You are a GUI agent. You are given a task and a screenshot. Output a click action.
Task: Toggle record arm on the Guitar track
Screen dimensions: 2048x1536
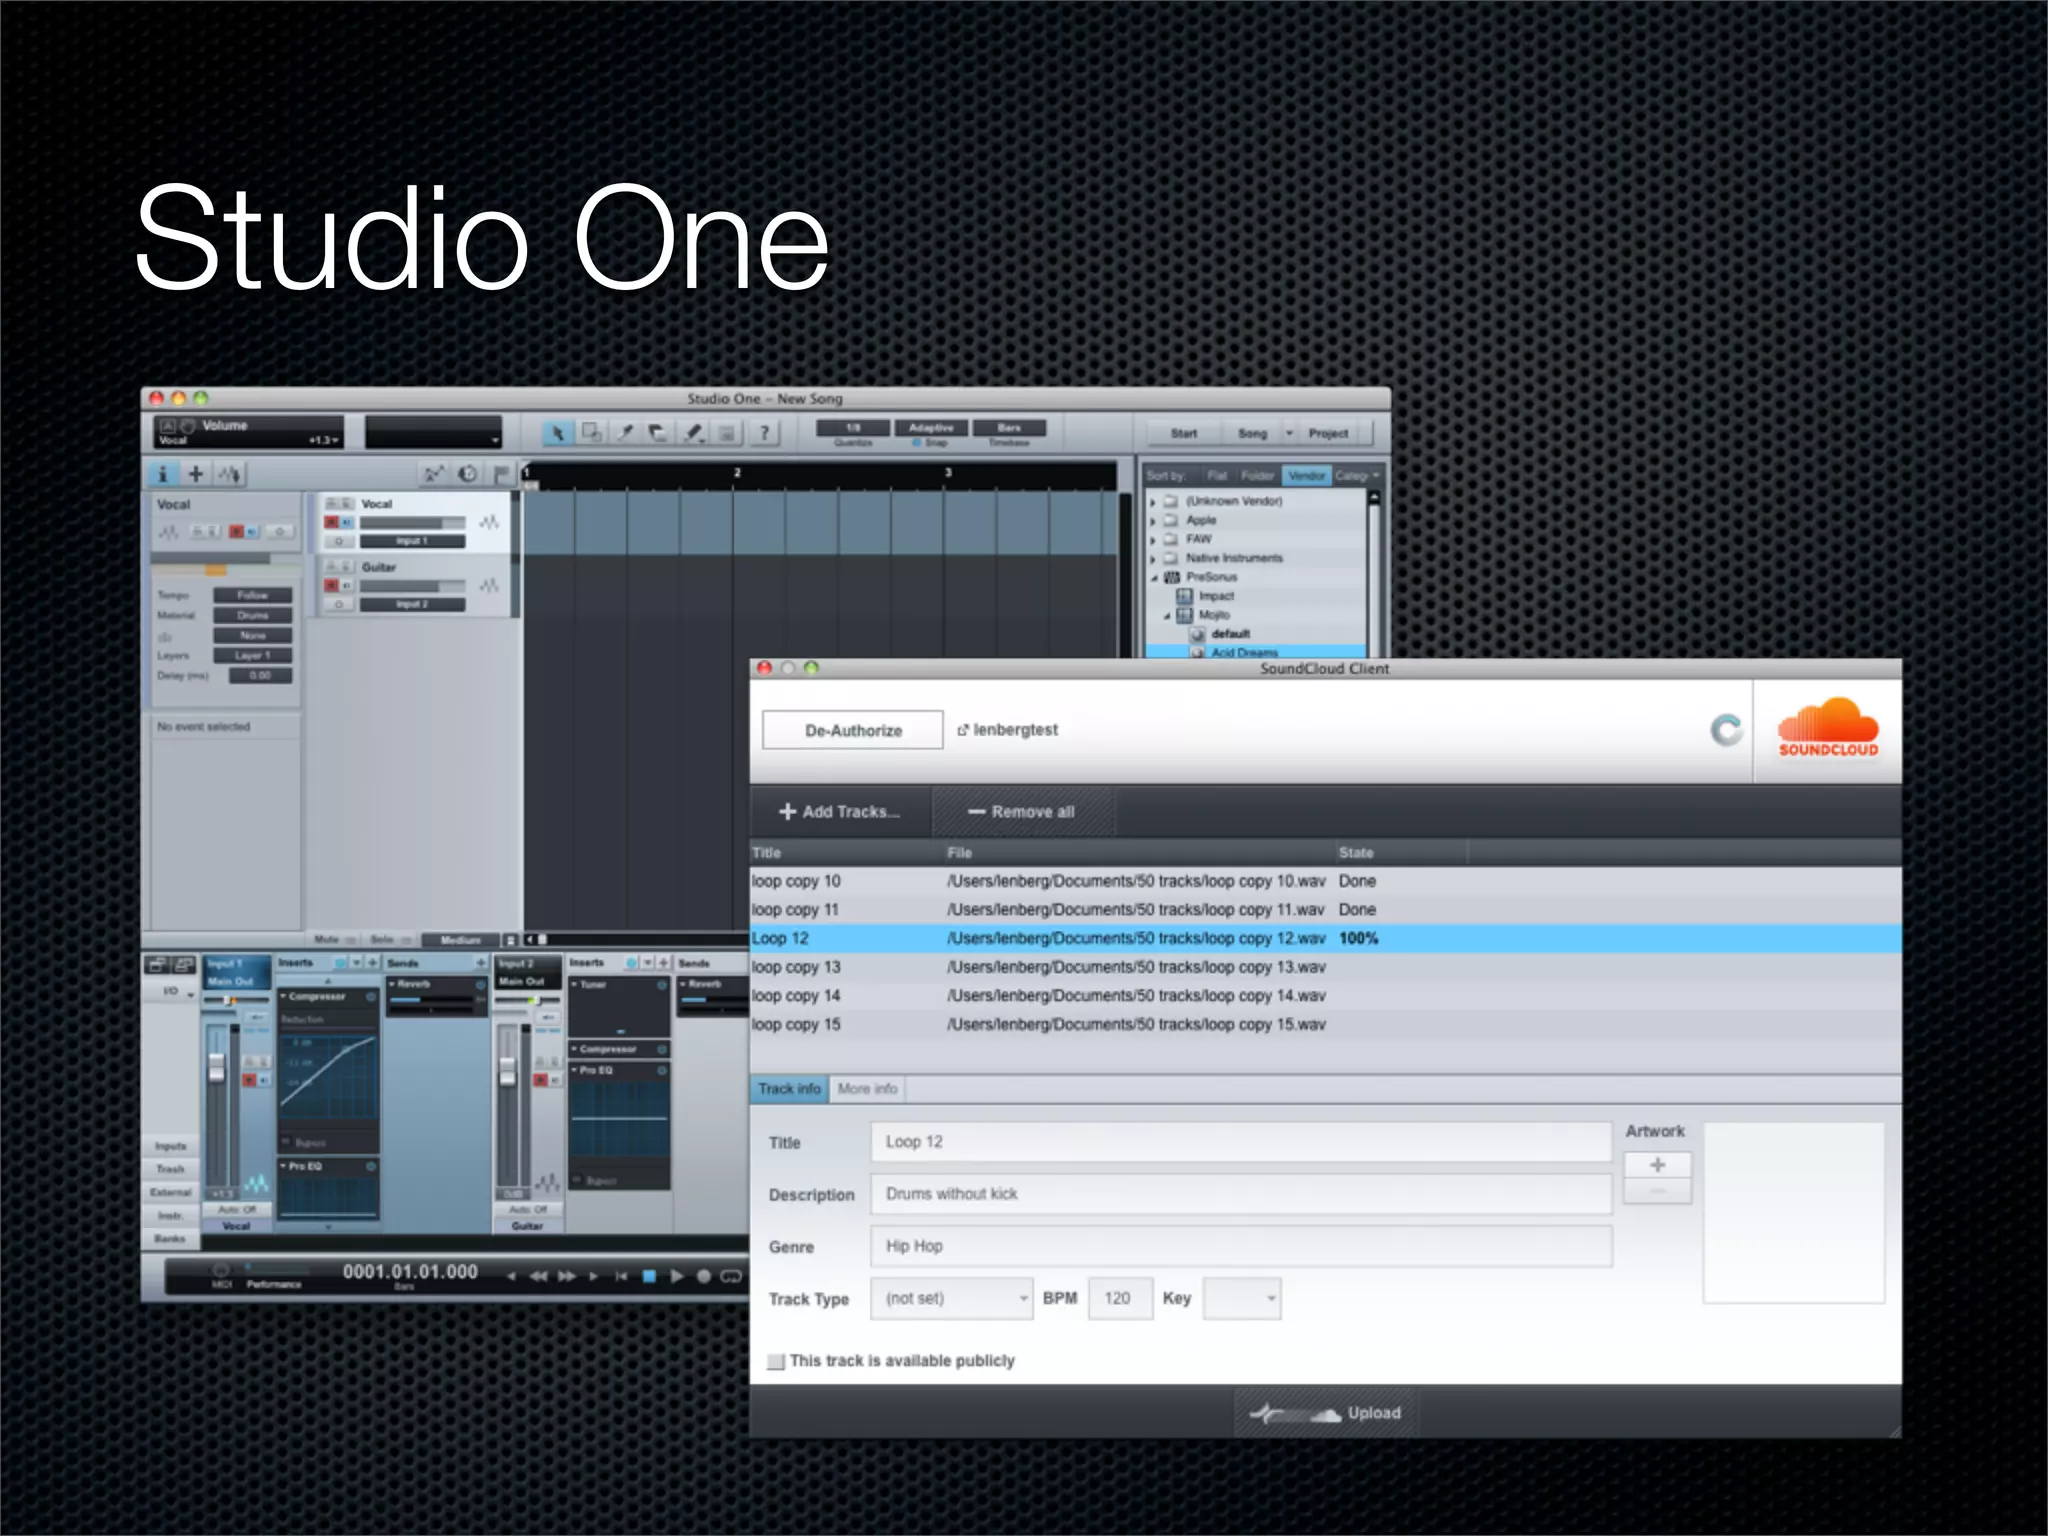click(331, 584)
